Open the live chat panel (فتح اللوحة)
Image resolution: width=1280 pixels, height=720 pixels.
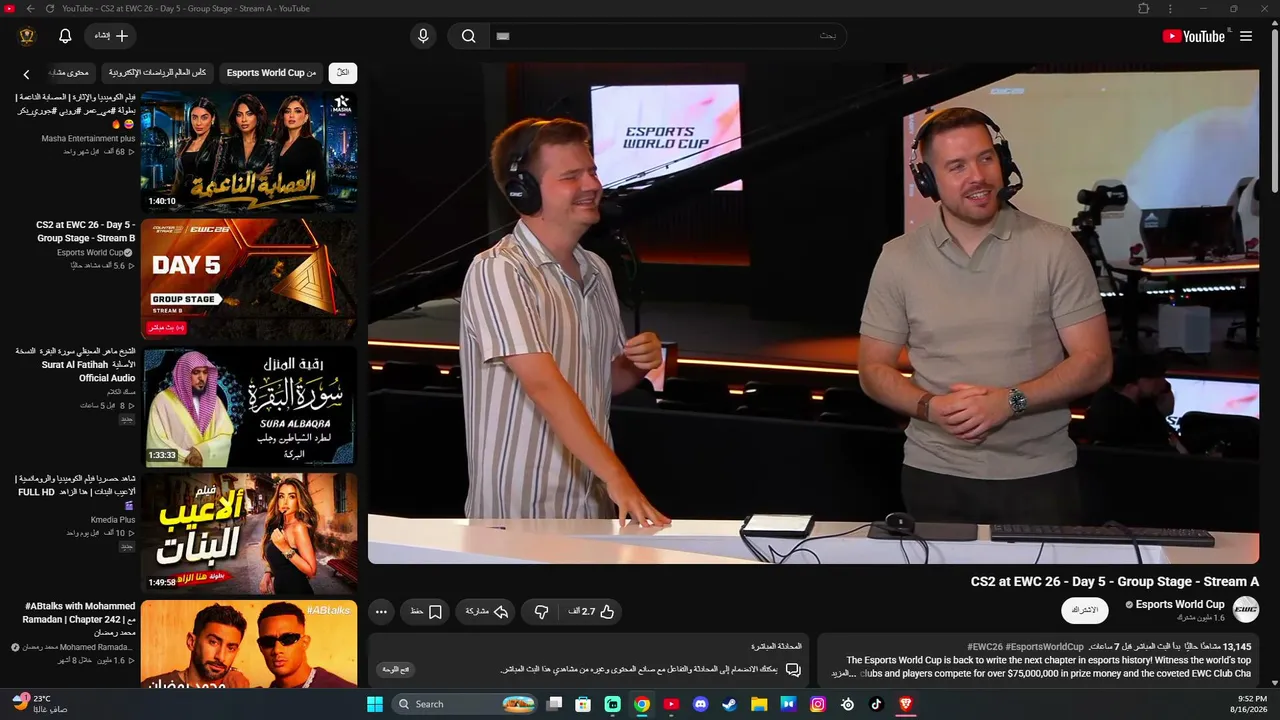pyautogui.click(x=396, y=669)
